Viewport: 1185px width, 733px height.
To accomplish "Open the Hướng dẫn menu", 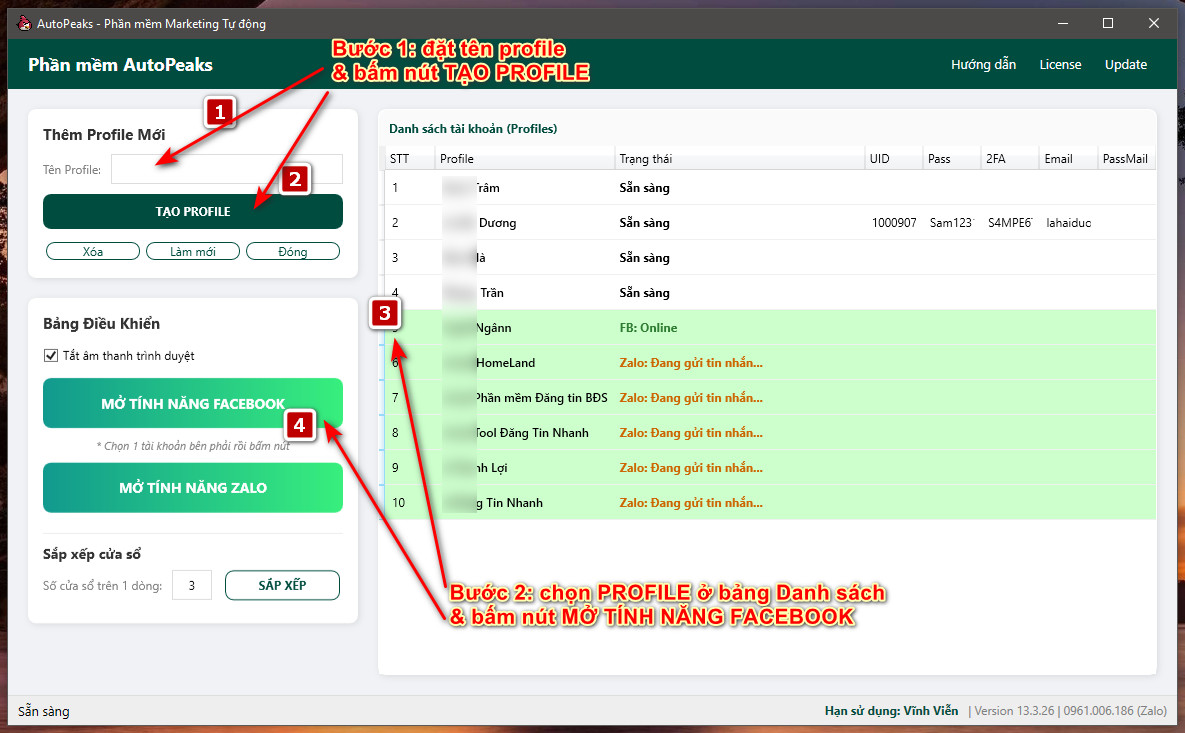I will click(983, 65).
